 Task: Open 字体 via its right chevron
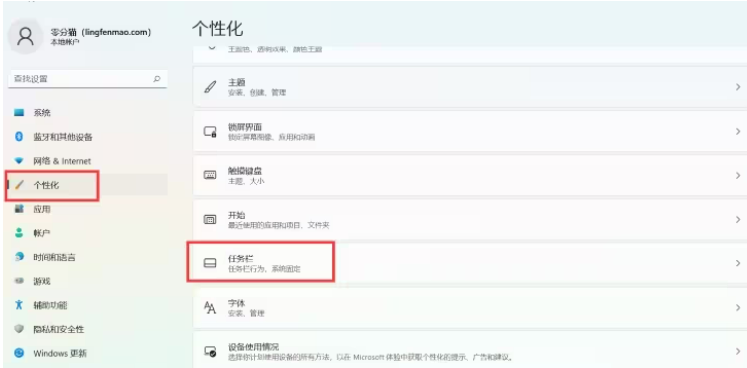pos(738,307)
